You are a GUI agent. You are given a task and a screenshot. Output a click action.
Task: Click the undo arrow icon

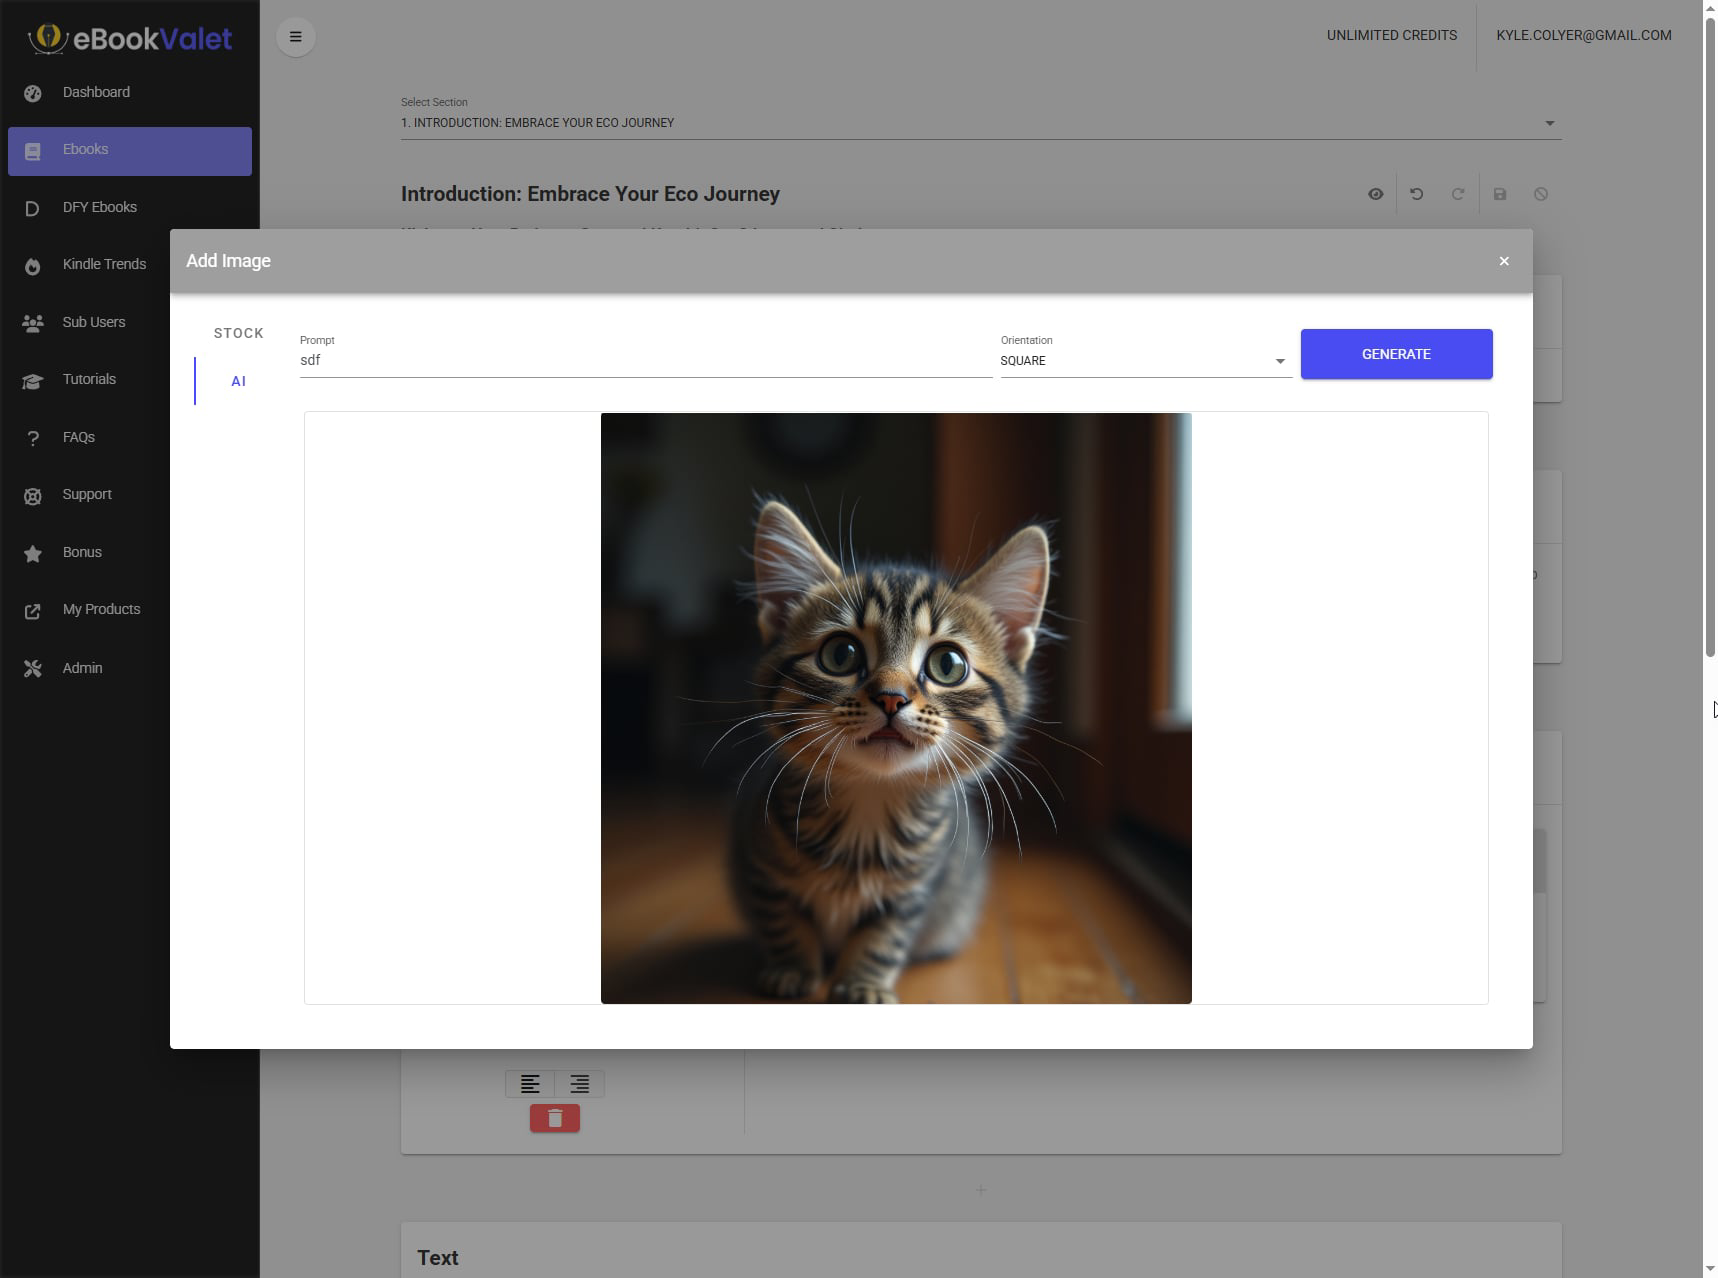pos(1416,194)
